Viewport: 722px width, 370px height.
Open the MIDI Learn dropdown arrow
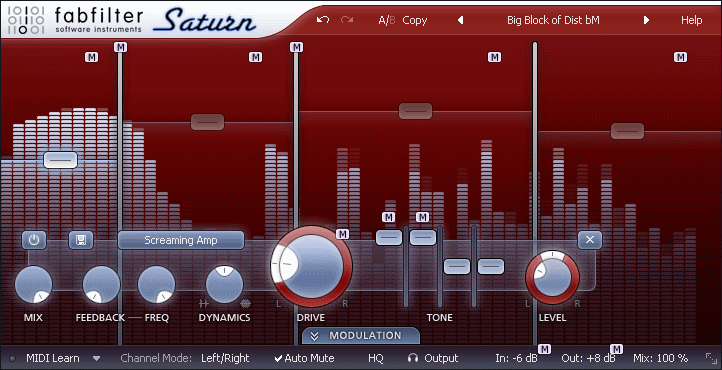97,358
